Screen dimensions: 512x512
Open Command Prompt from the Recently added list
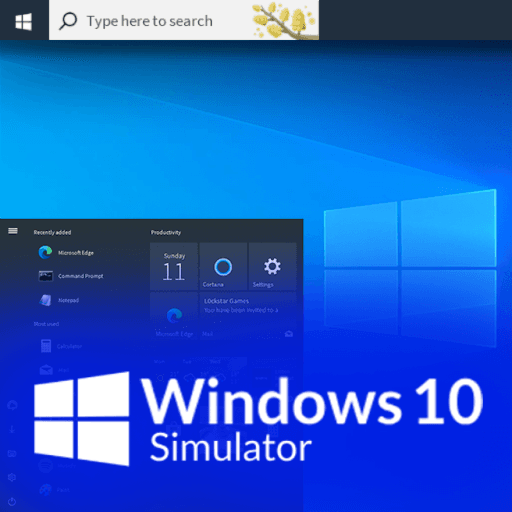click(x=71, y=276)
